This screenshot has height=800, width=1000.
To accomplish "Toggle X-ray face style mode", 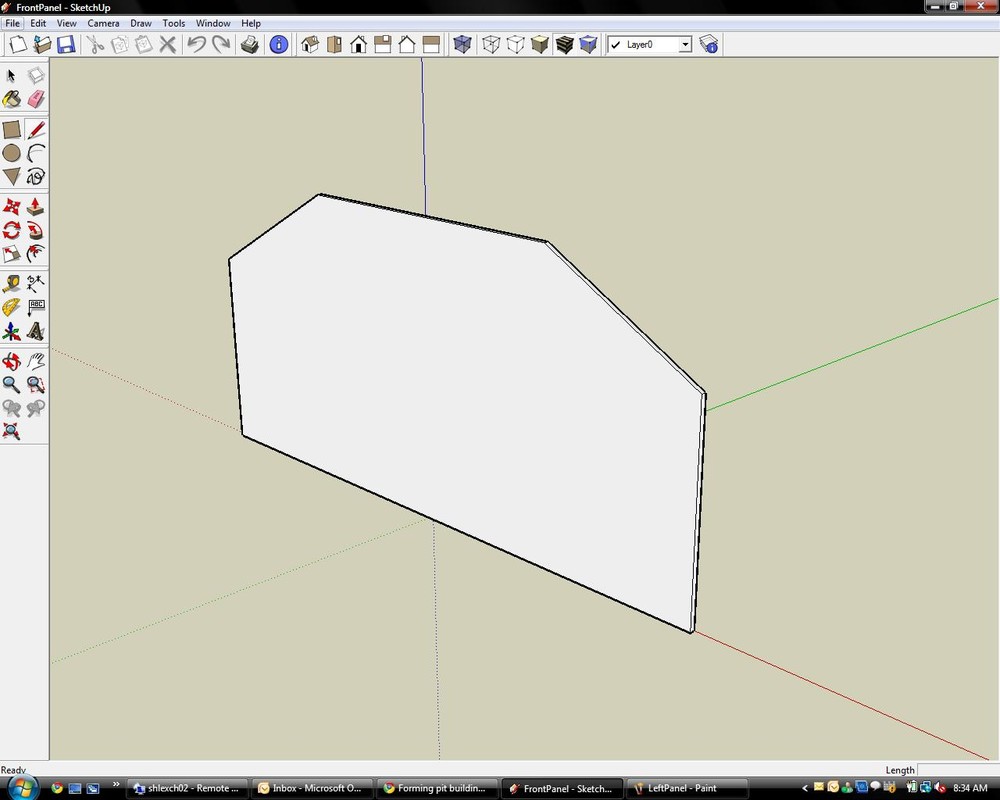I will tap(462, 44).
